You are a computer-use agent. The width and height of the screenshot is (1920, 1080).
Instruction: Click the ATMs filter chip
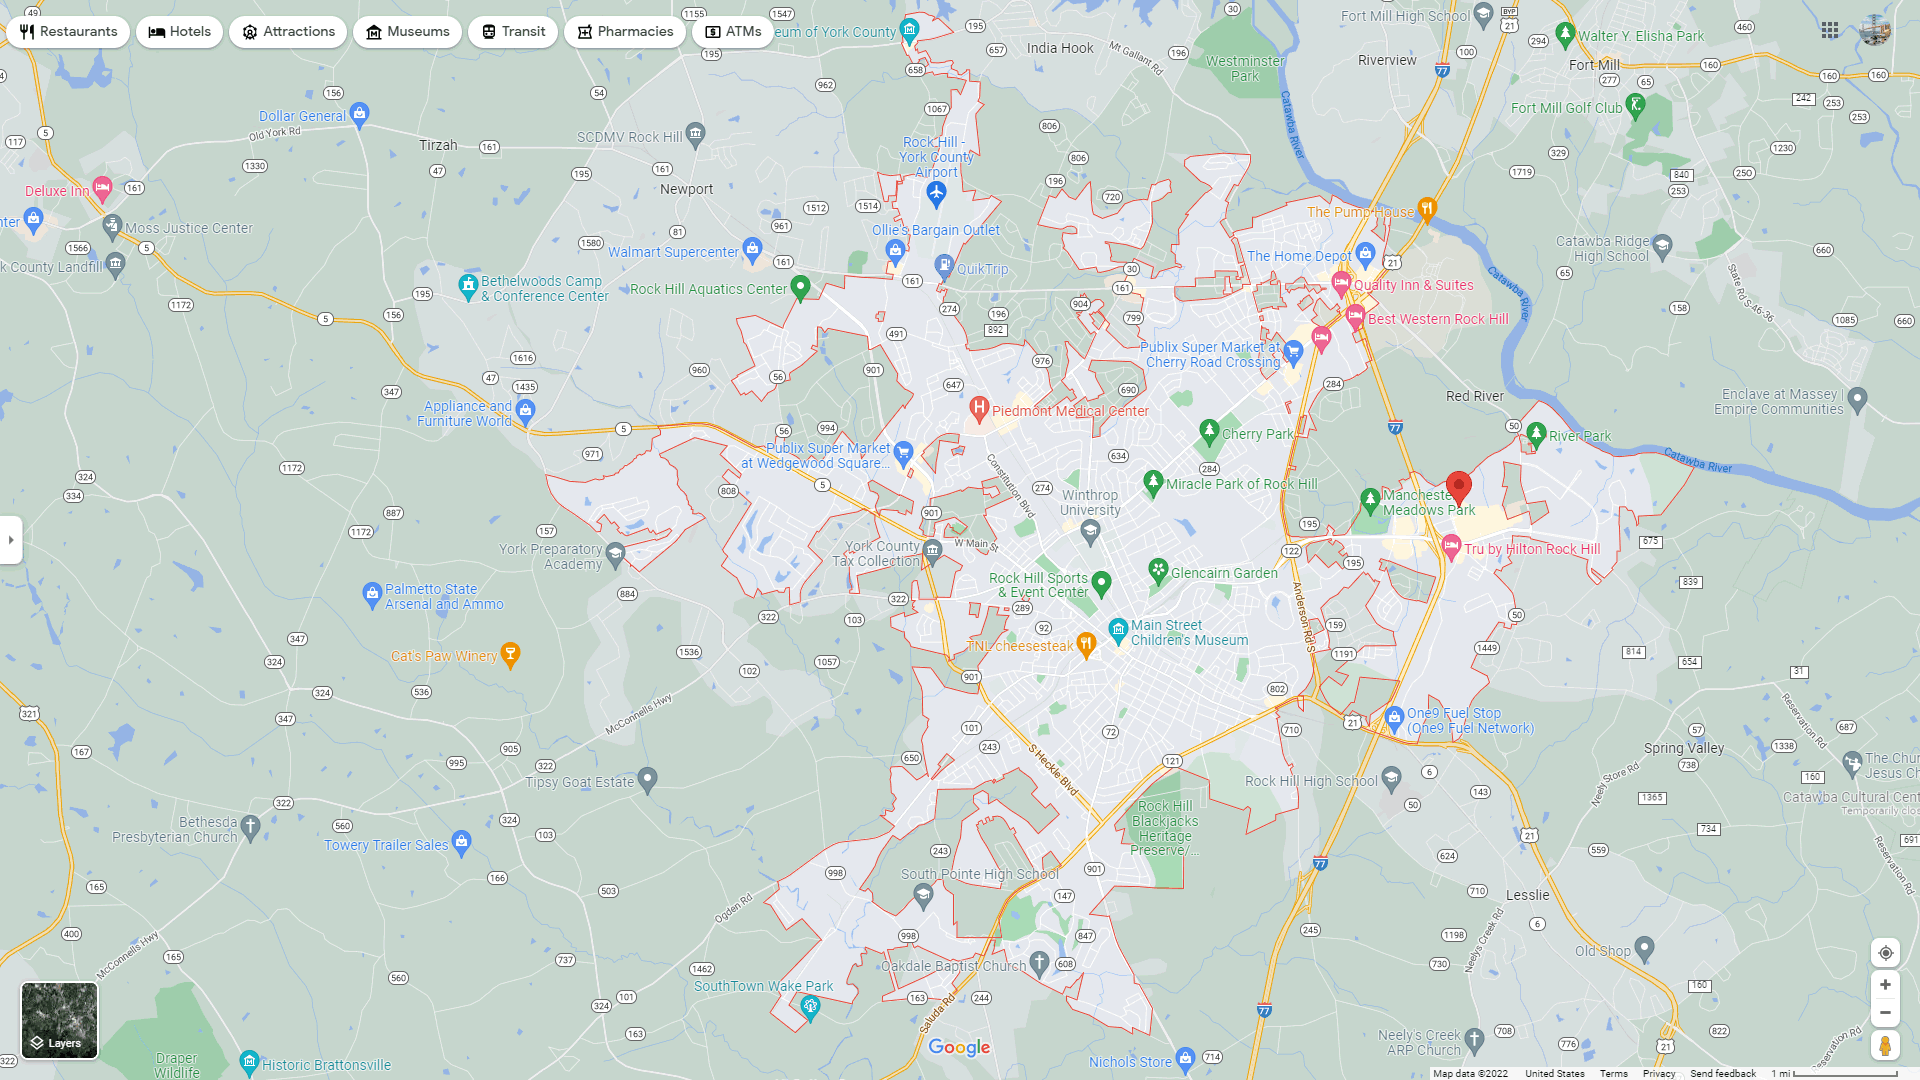[733, 32]
